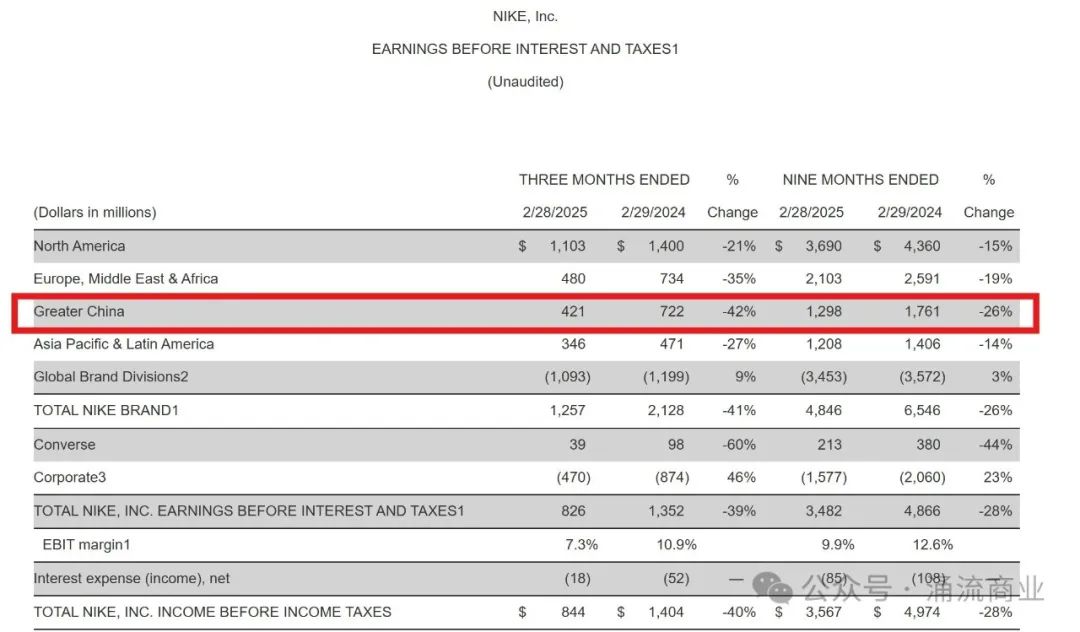Screen dimensions: 1080x632
Task: Click the Europe, Middle East & Africa label
Action: pos(125,279)
